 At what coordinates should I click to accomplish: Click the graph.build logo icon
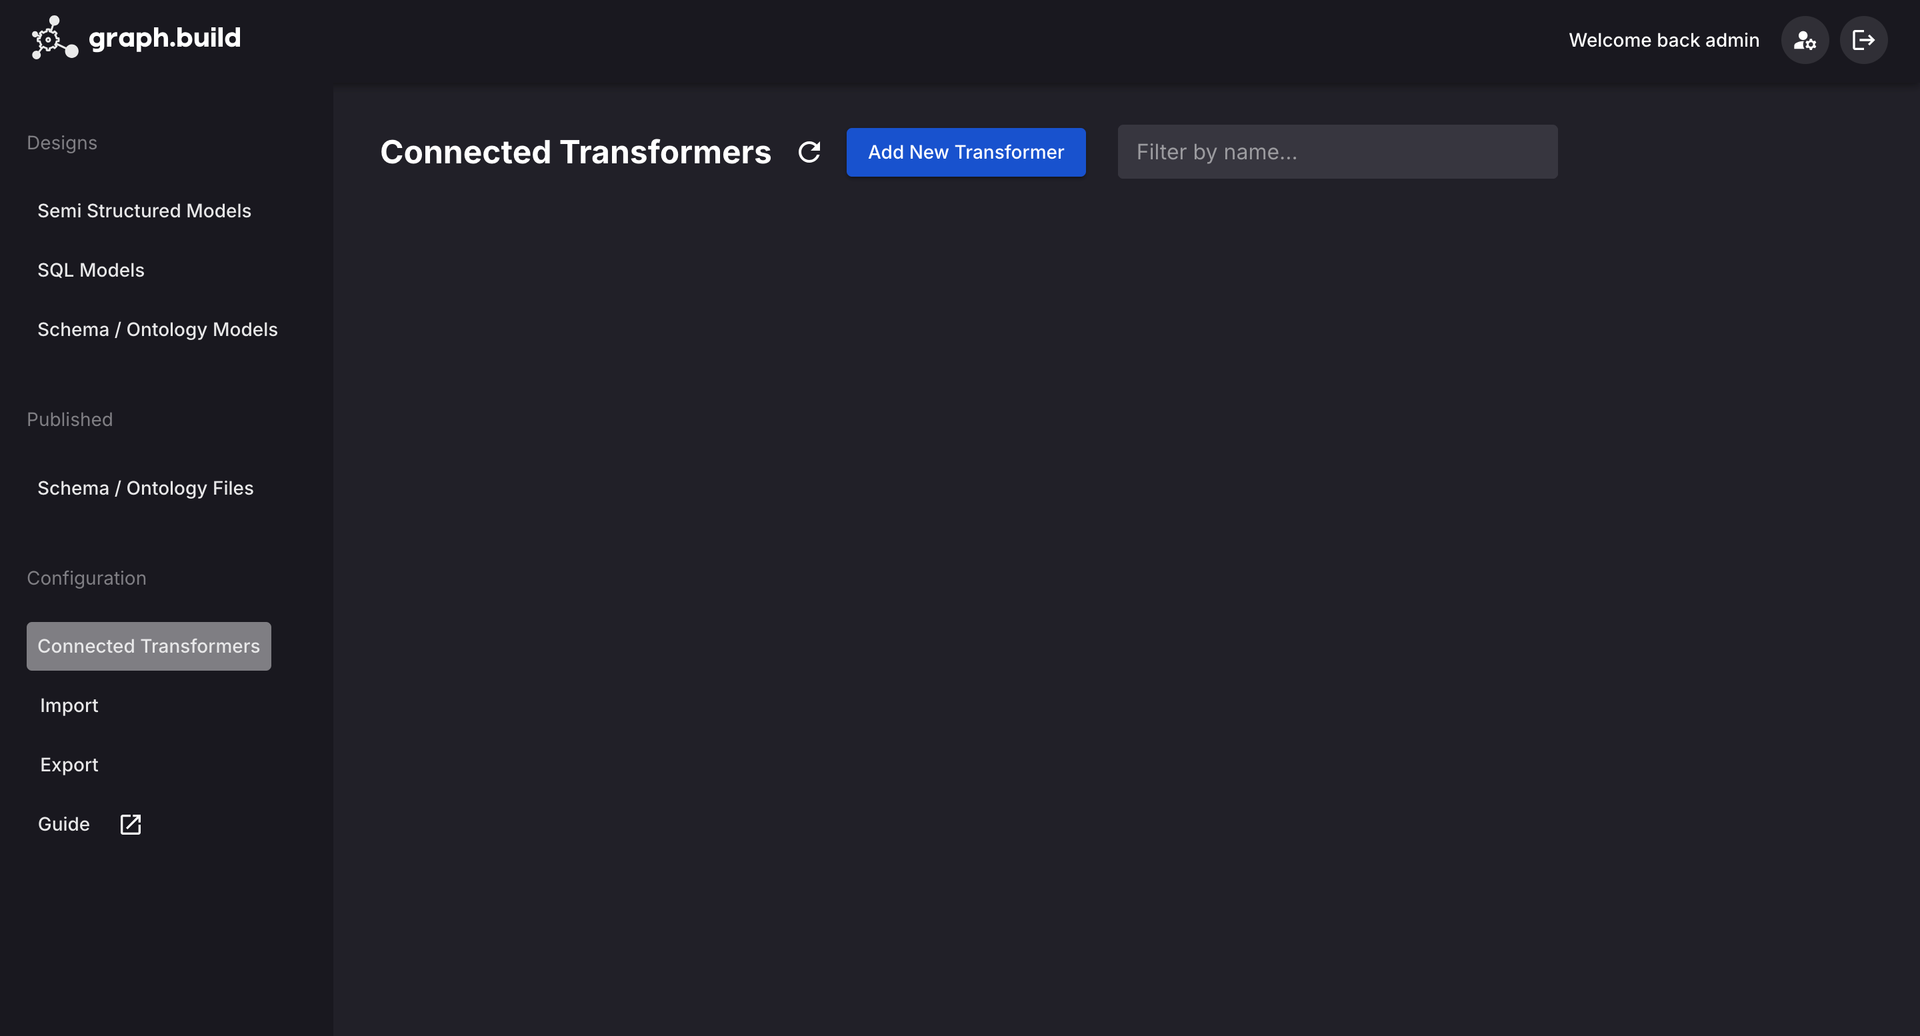tap(53, 38)
